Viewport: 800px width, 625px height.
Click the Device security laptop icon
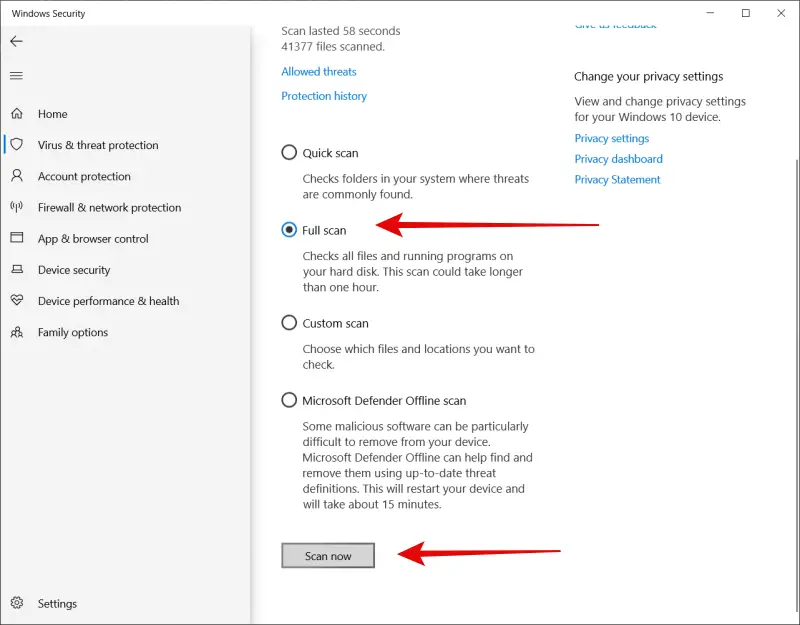pos(17,269)
